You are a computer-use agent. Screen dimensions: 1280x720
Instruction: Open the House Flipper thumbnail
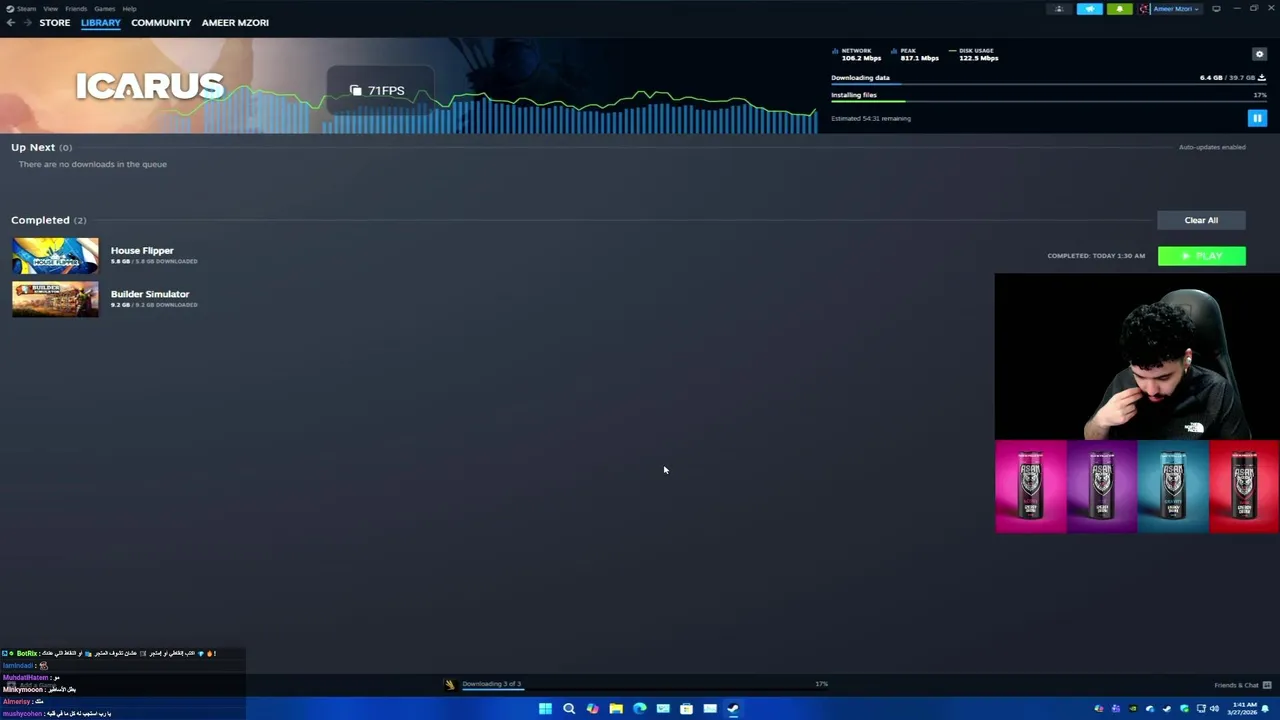(55, 255)
